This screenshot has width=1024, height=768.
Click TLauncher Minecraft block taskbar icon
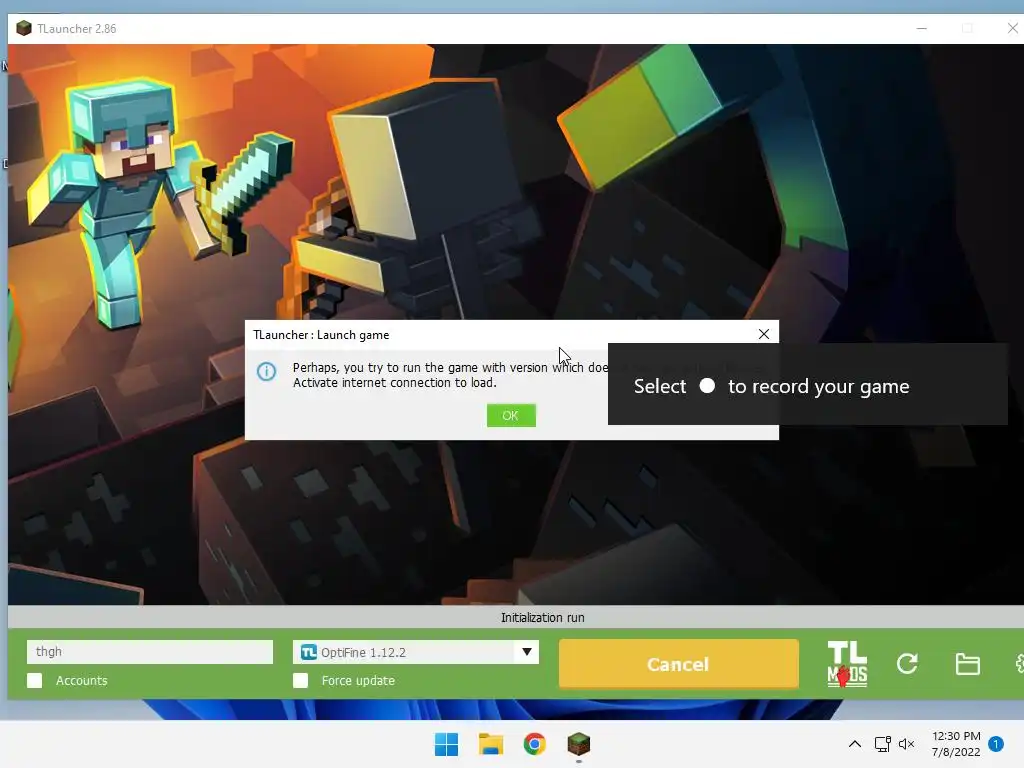pos(579,744)
